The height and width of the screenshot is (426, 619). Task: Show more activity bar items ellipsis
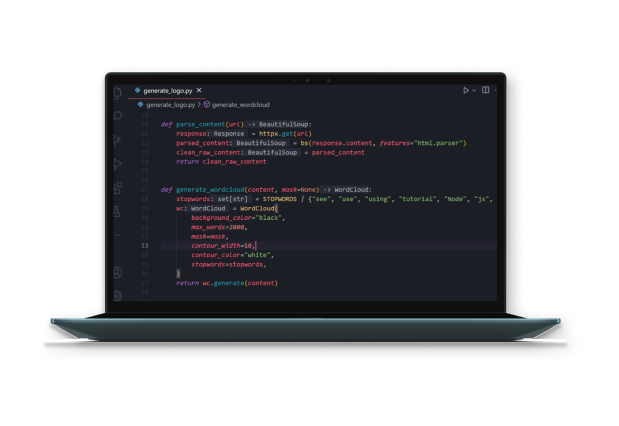click(x=118, y=235)
